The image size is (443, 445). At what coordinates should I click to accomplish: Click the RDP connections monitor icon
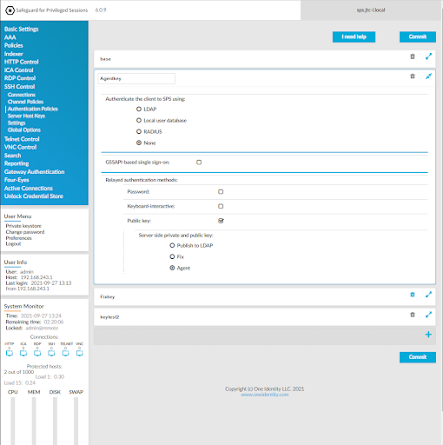(x=37, y=353)
